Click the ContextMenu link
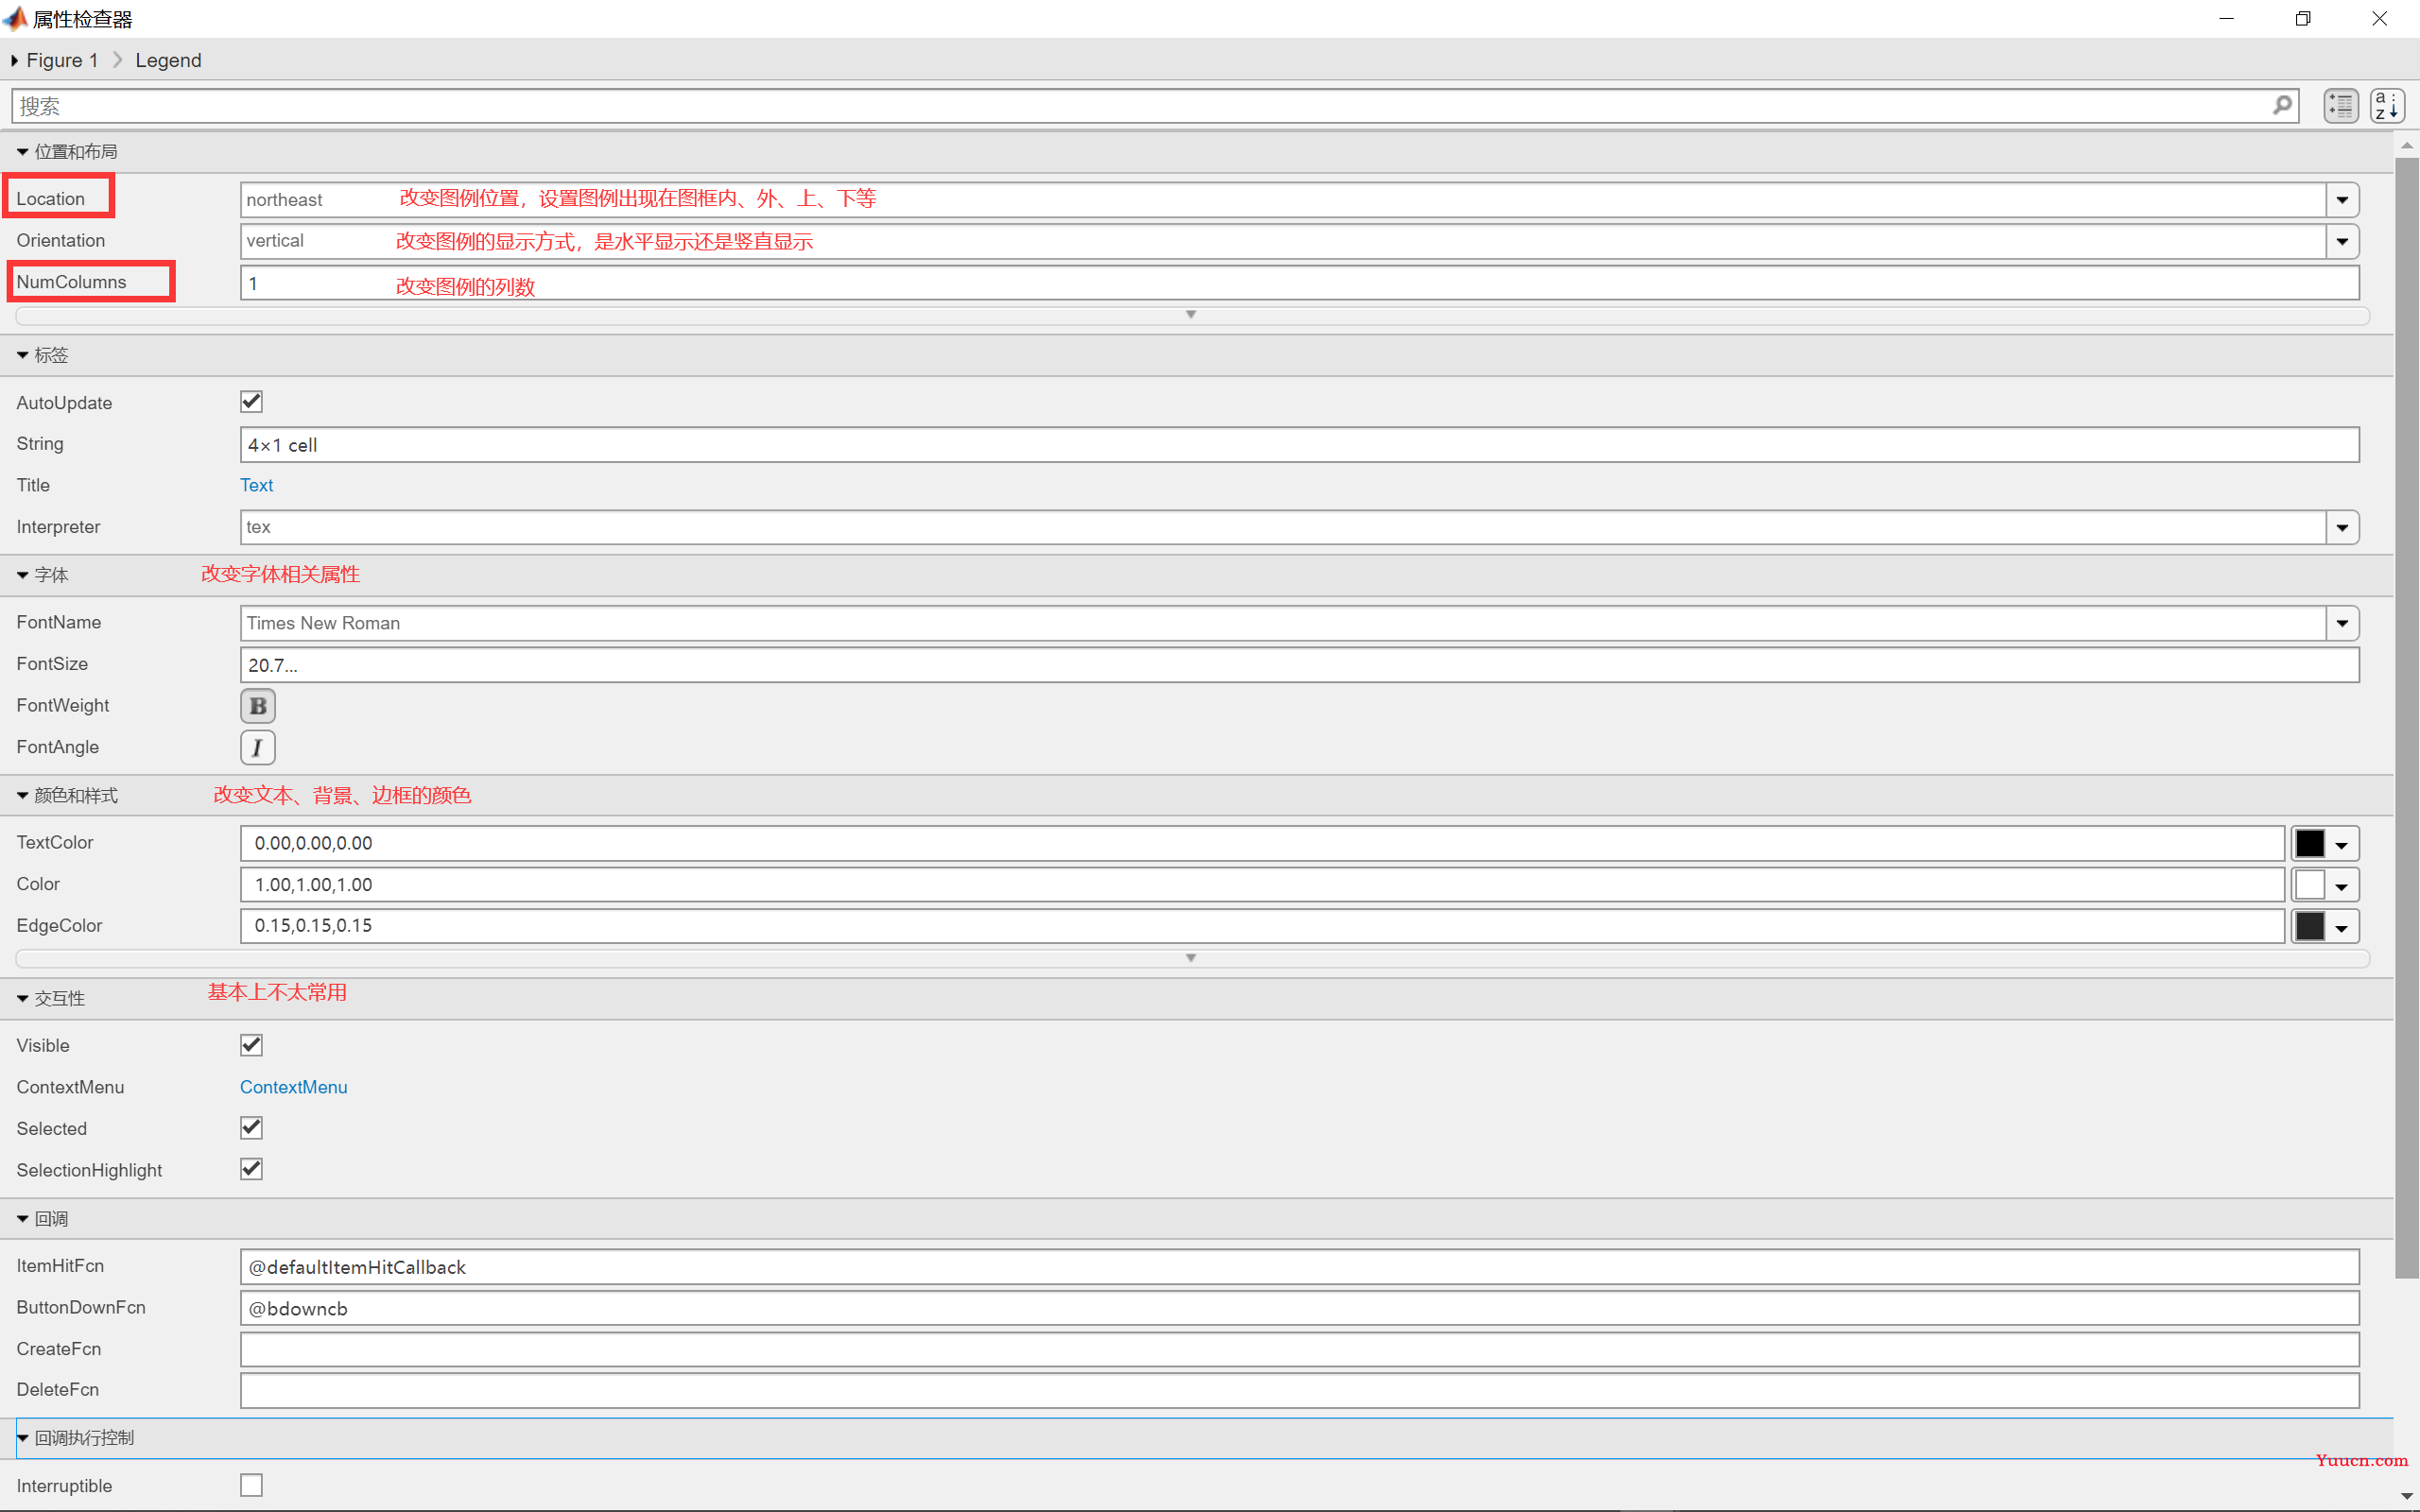2420x1512 pixels. 294,1087
